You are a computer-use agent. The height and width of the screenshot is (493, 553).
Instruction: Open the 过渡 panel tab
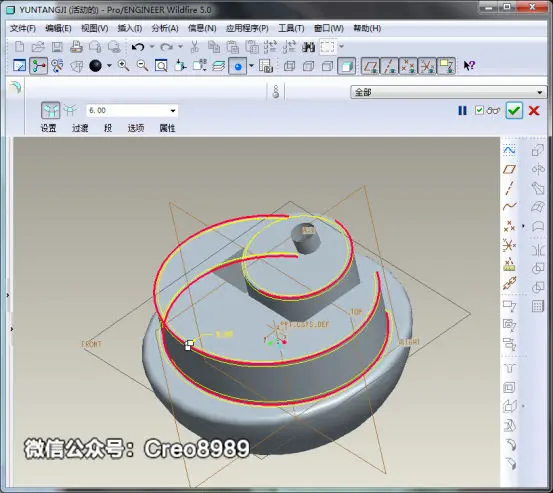click(80, 128)
